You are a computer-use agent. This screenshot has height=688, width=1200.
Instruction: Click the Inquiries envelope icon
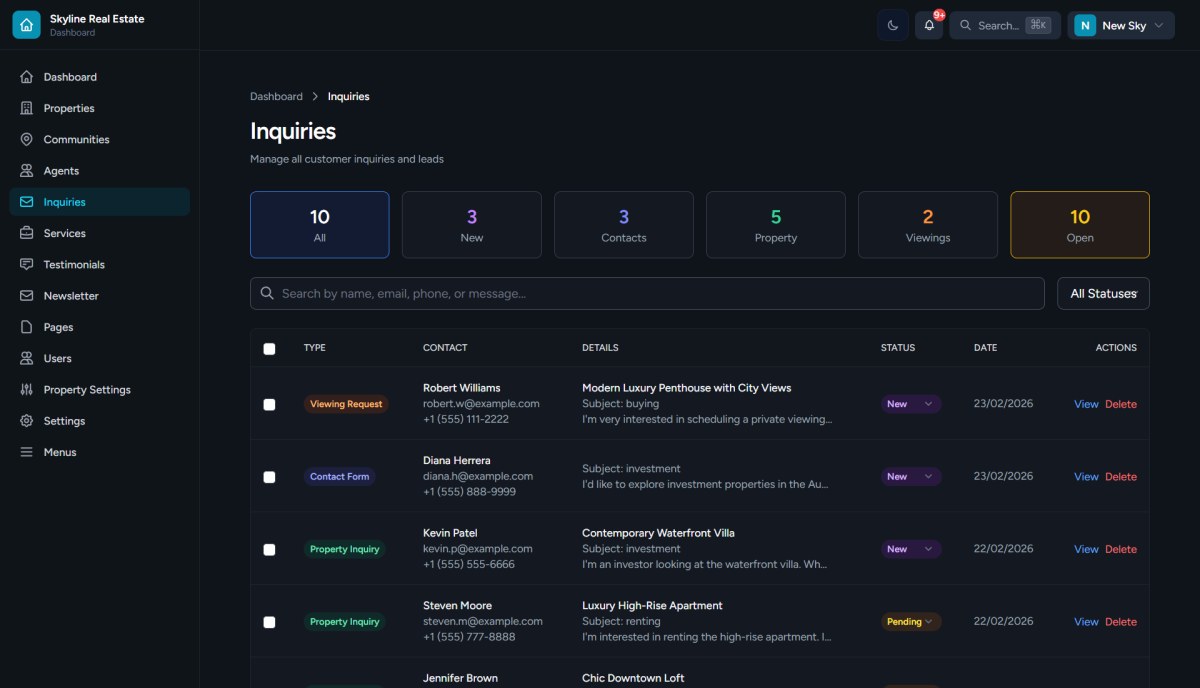point(26,202)
